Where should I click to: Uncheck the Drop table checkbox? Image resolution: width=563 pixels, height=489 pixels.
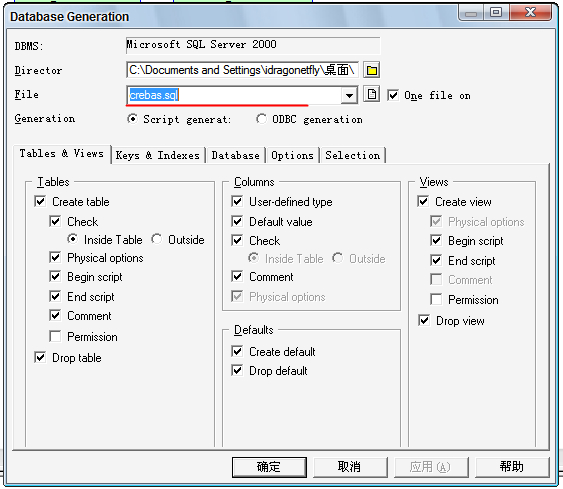click(40, 358)
